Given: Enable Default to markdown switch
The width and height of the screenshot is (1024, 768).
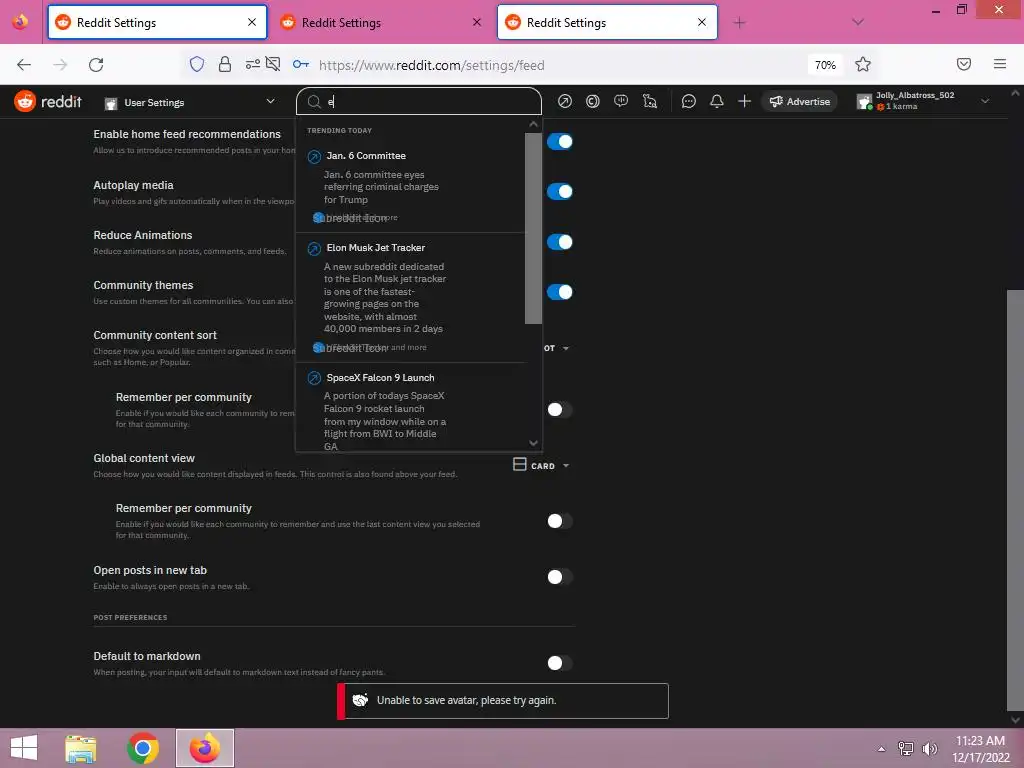Looking at the screenshot, I should click(560, 663).
